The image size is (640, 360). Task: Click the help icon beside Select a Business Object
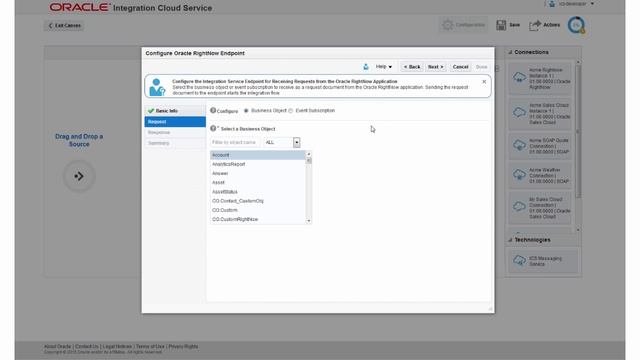click(213, 128)
